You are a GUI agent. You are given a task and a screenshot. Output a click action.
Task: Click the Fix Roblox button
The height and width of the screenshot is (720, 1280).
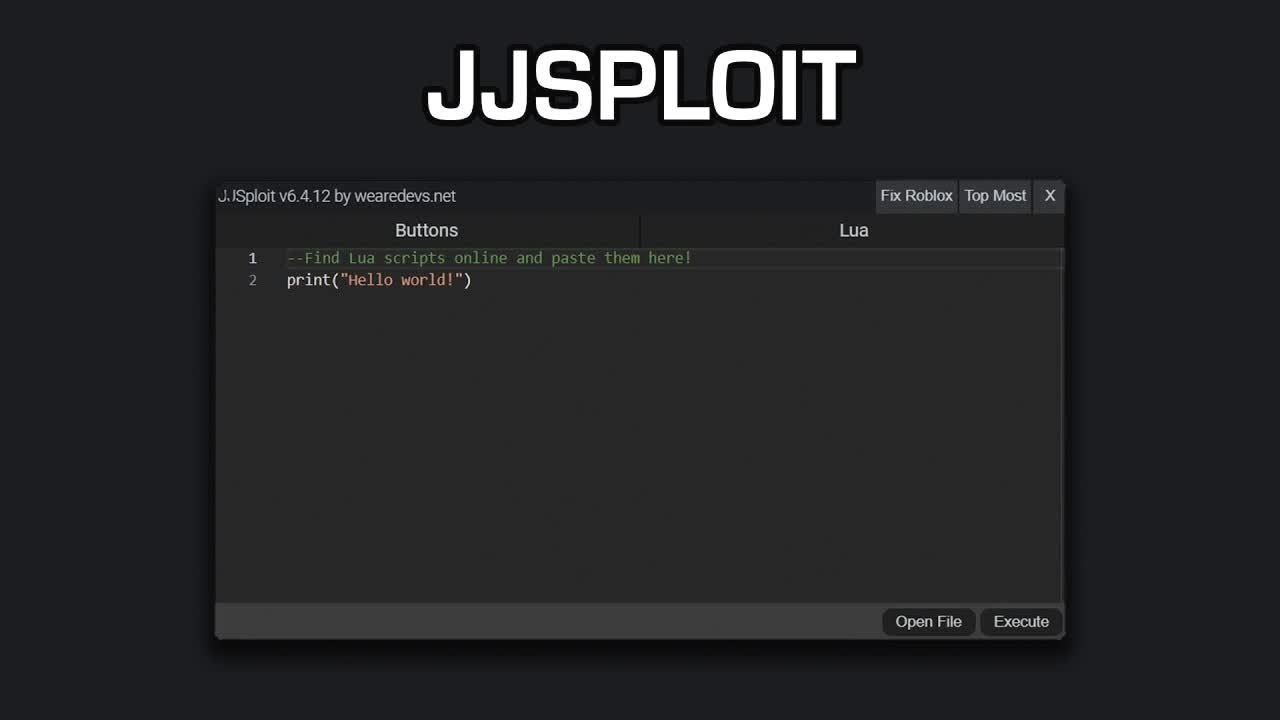916,196
